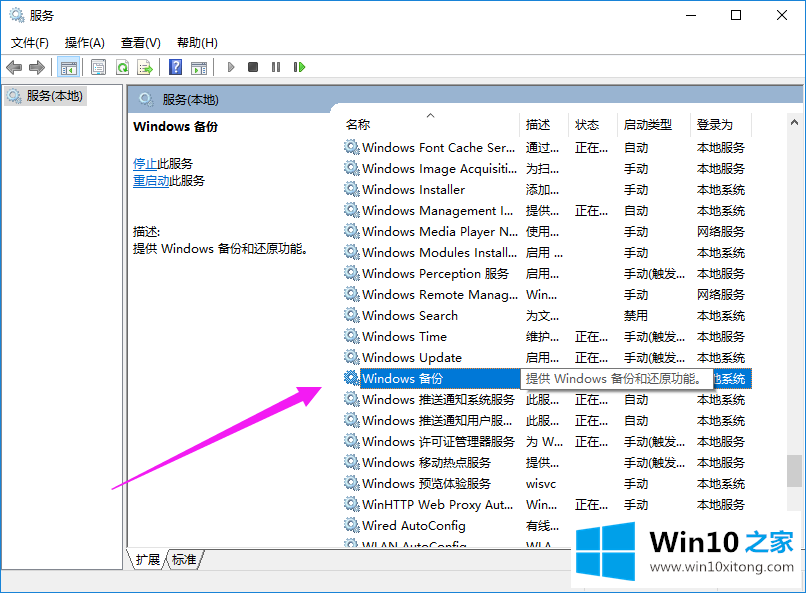The height and width of the screenshot is (593, 806).
Task: Click the gear icon of Windows Search
Action: pyautogui.click(x=352, y=315)
